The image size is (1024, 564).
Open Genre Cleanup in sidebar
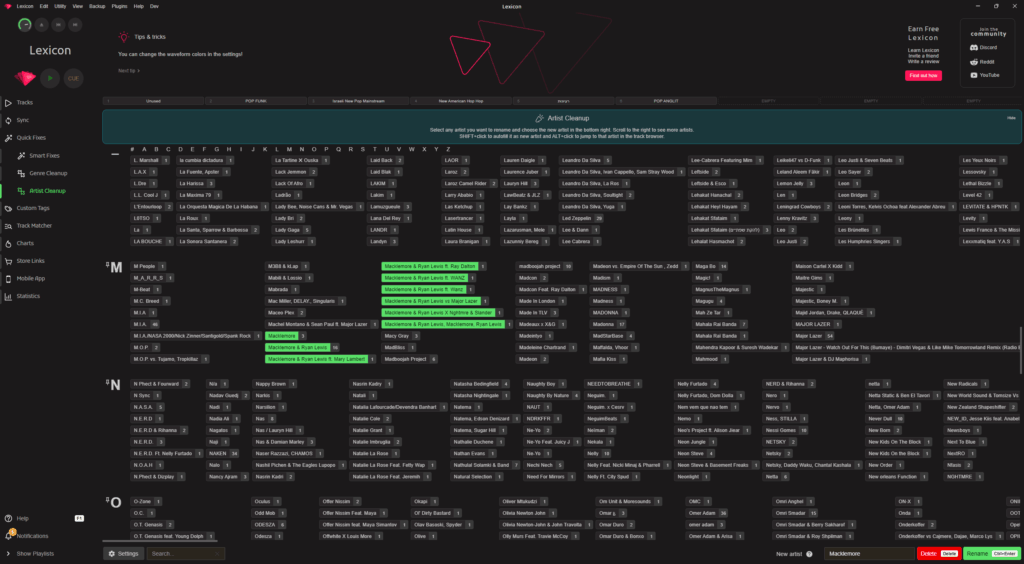(x=47, y=173)
